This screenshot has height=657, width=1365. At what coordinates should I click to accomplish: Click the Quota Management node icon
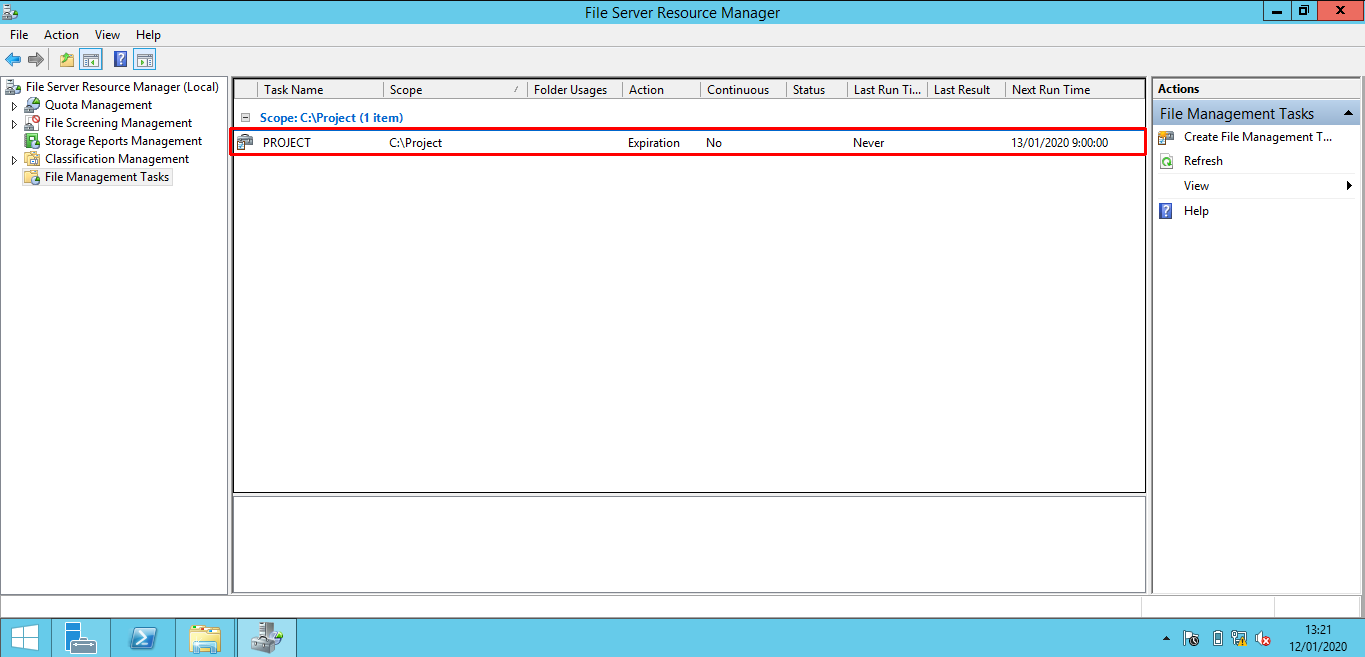click(32, 105)
